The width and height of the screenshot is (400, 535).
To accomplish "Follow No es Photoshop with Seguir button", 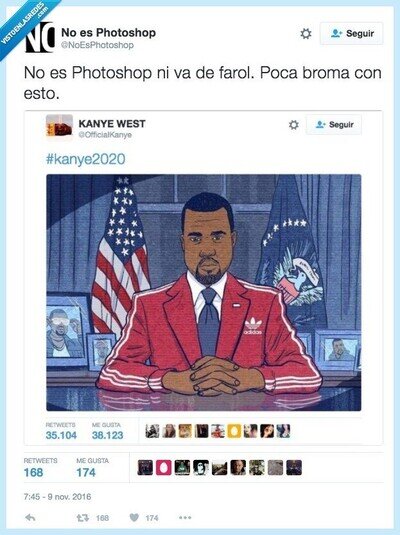I will click(352, 33).
